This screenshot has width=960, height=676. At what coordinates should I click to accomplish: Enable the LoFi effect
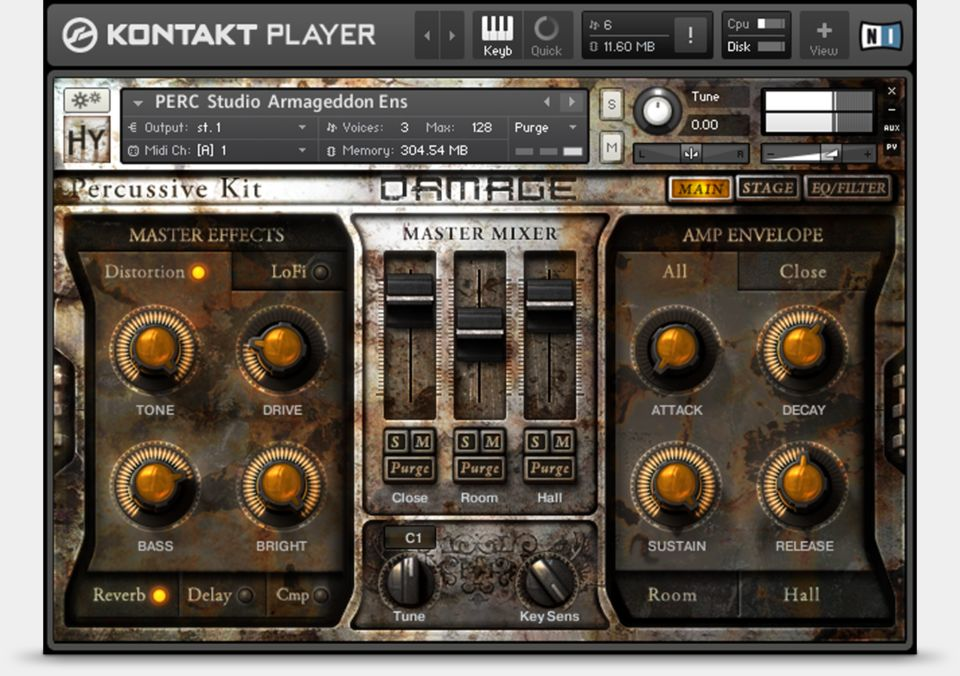(x=320, y=272)
